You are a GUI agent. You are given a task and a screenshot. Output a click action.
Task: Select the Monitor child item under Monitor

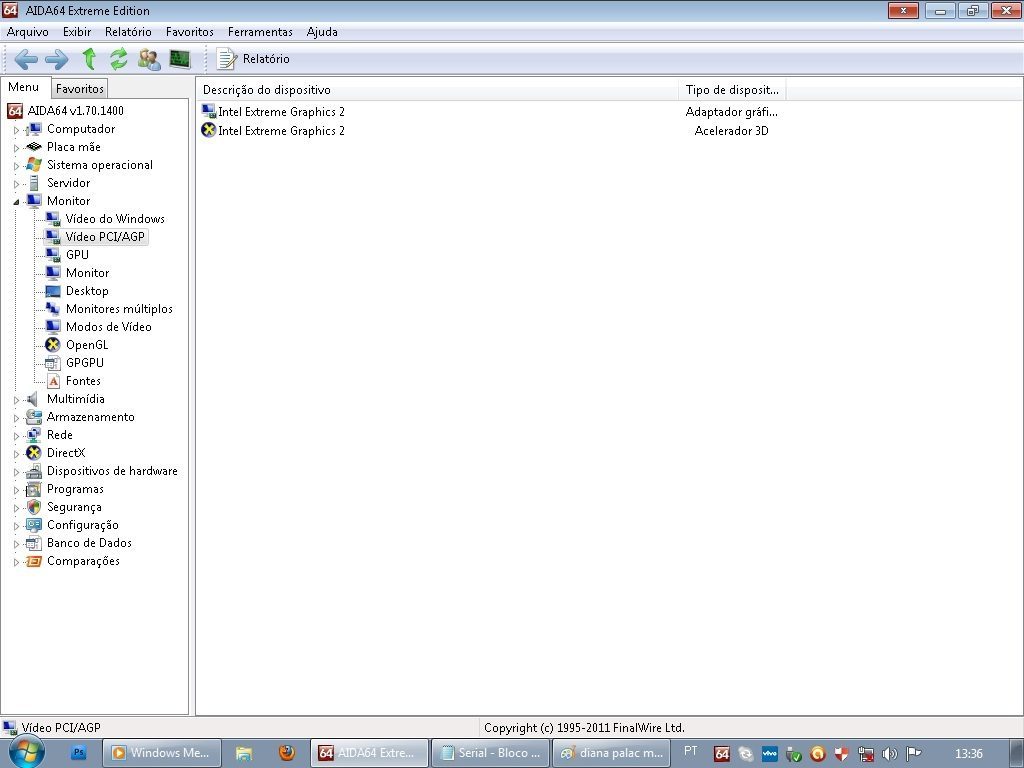(87, 273)
